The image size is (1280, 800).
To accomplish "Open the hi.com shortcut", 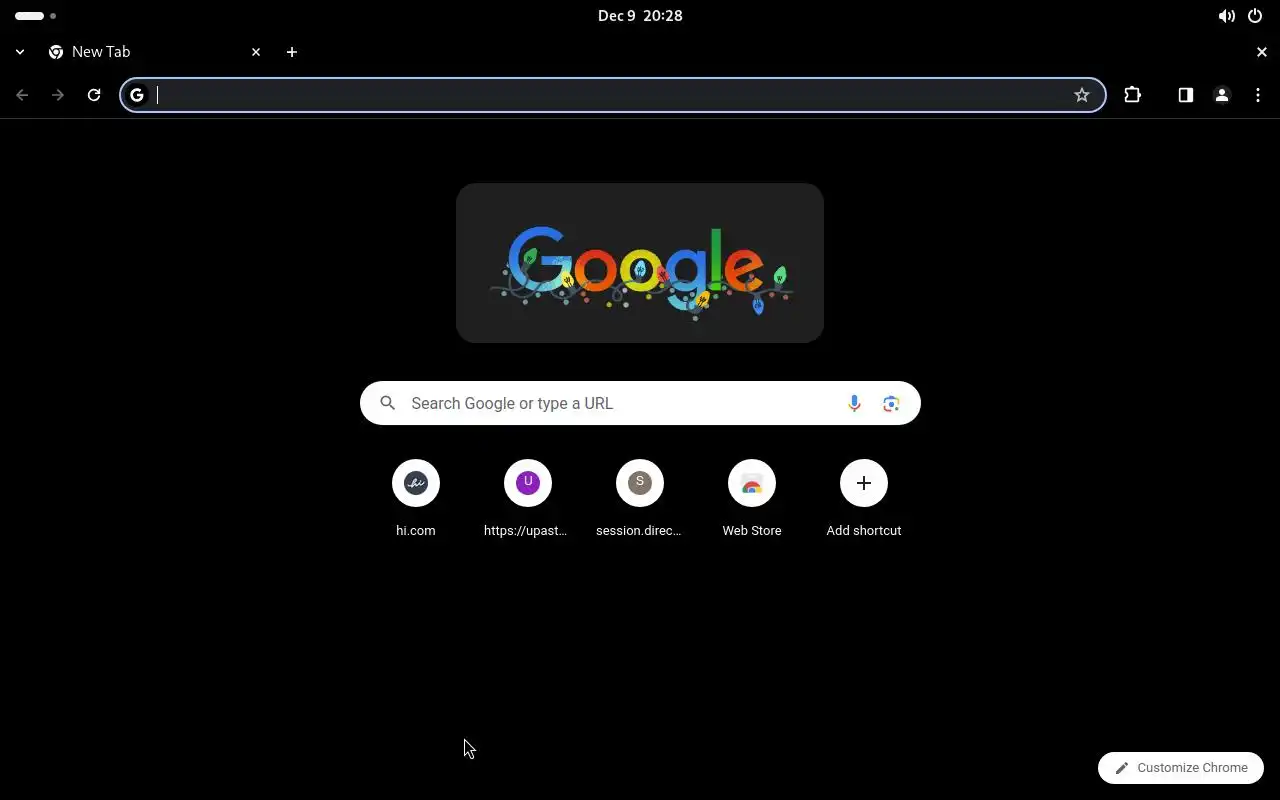I will [416, 498].
